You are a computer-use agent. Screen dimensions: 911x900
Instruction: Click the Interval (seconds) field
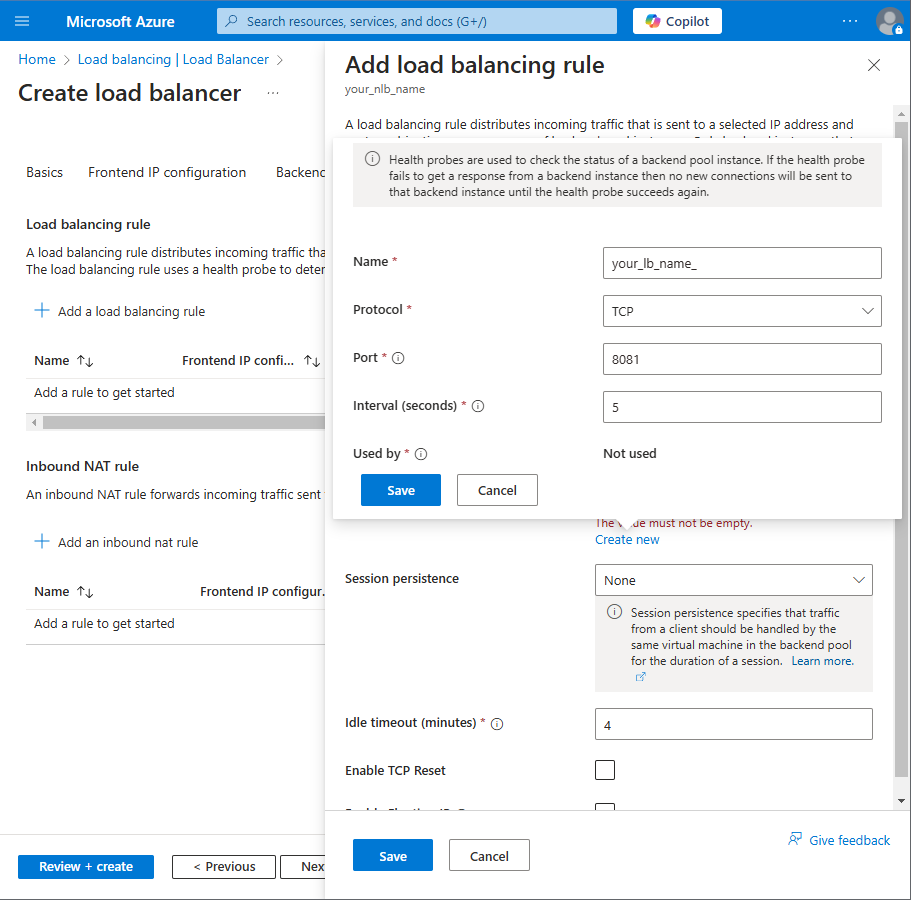coord(742,407)
